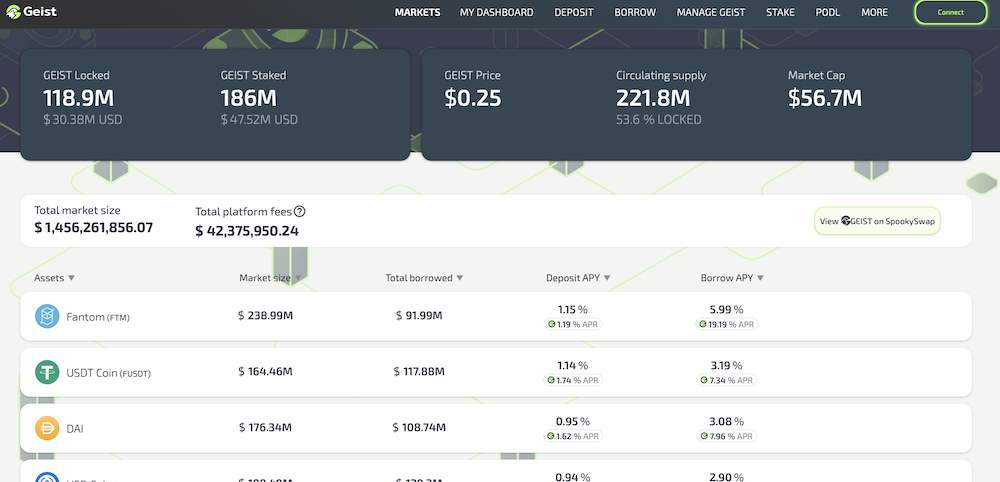This screenshot has width=1000, height=482.
Task: Click total market size value $ 1,456,261,856.07
Action: tap(94, 227)
